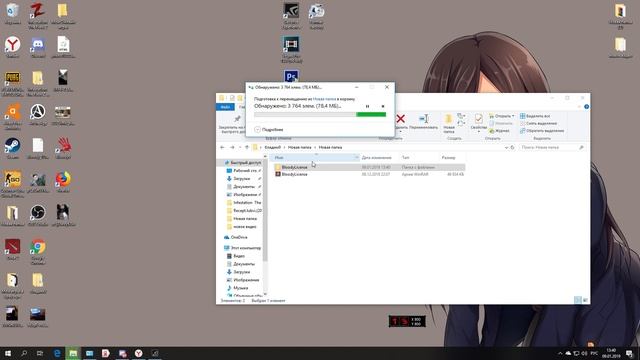The image size is (640, 360).
Task: Show hidden tray icons chevron
Action: [560, 353]
